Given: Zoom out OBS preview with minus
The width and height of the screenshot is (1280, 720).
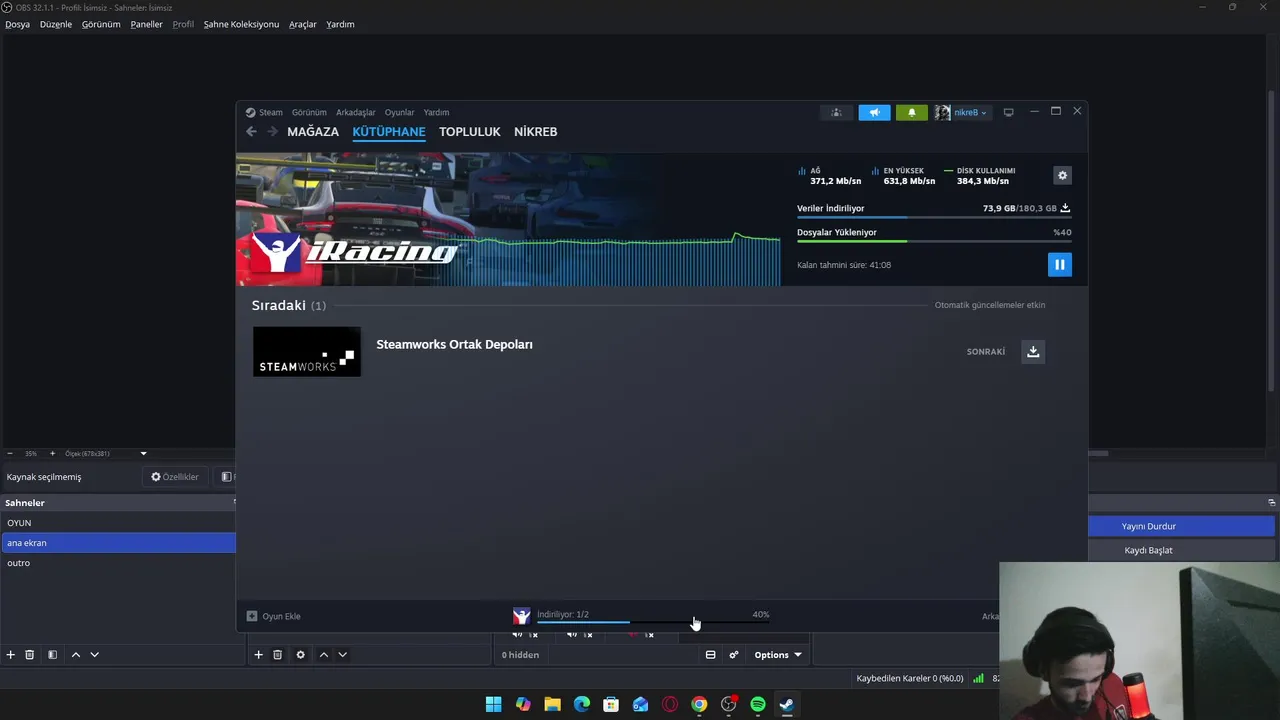Looking at the screenshot, I should (10, 454).
